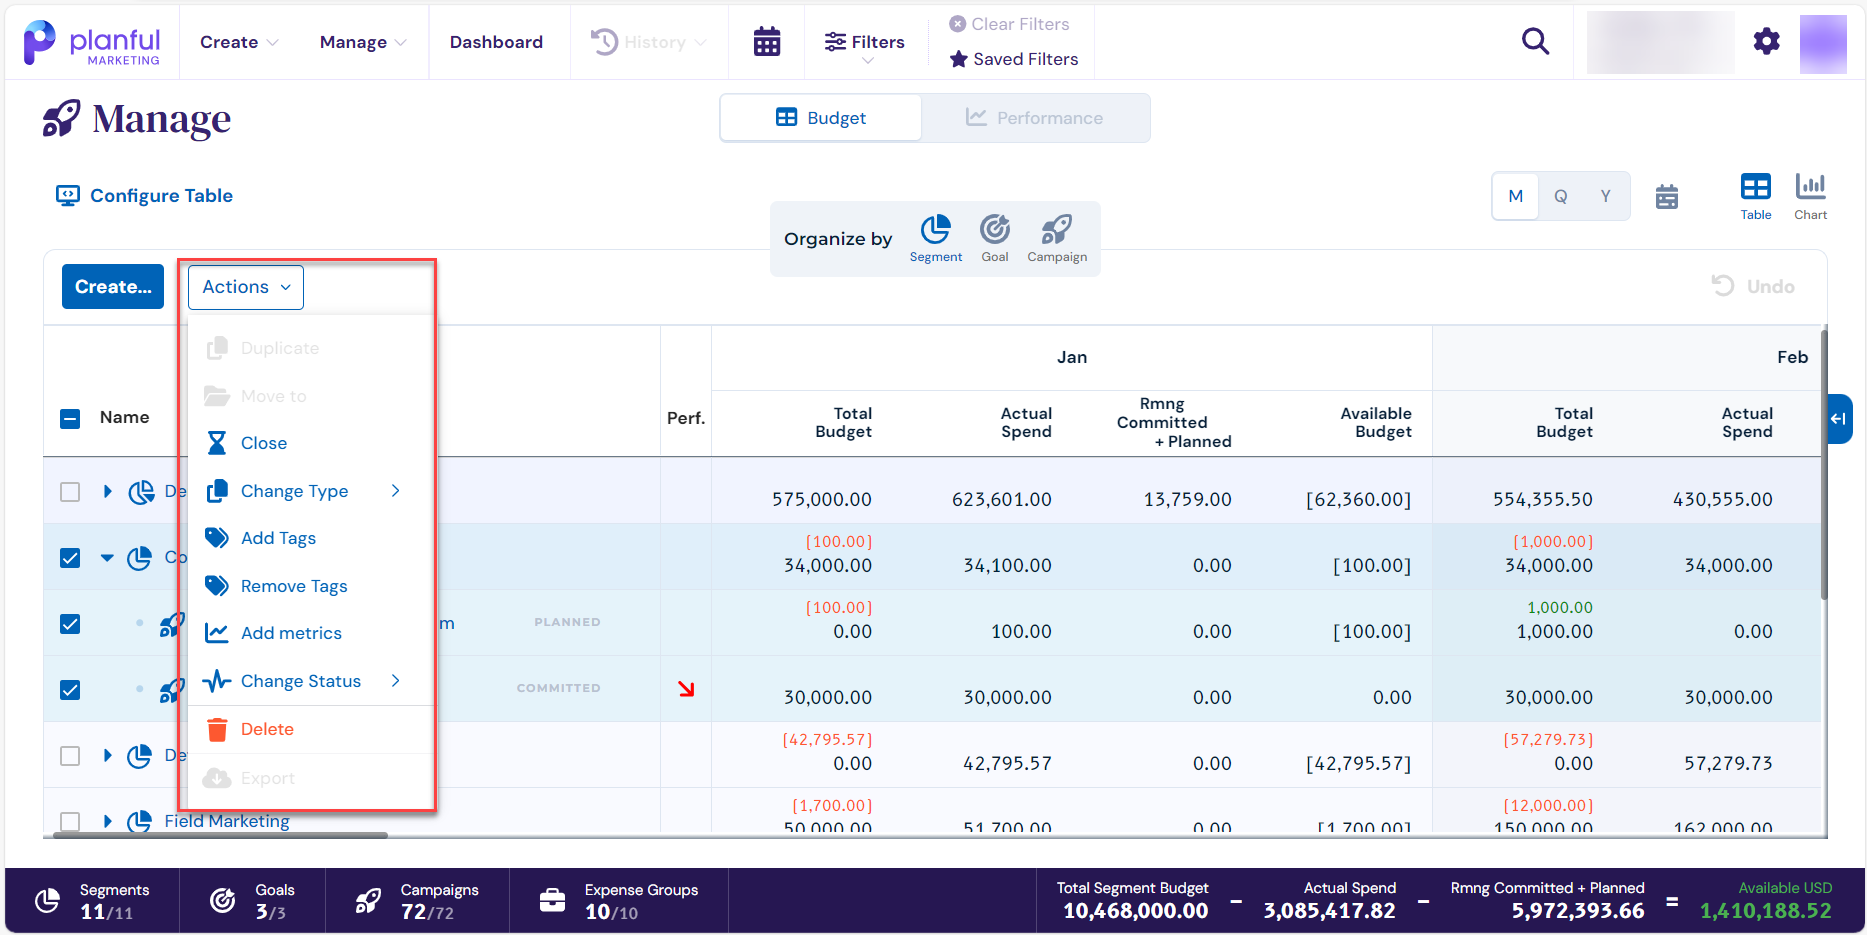The width and height of the screenshot is (1867, 935).
Task: Click the Expense Groups briefcase icon
Action: (x=552, y=901)
